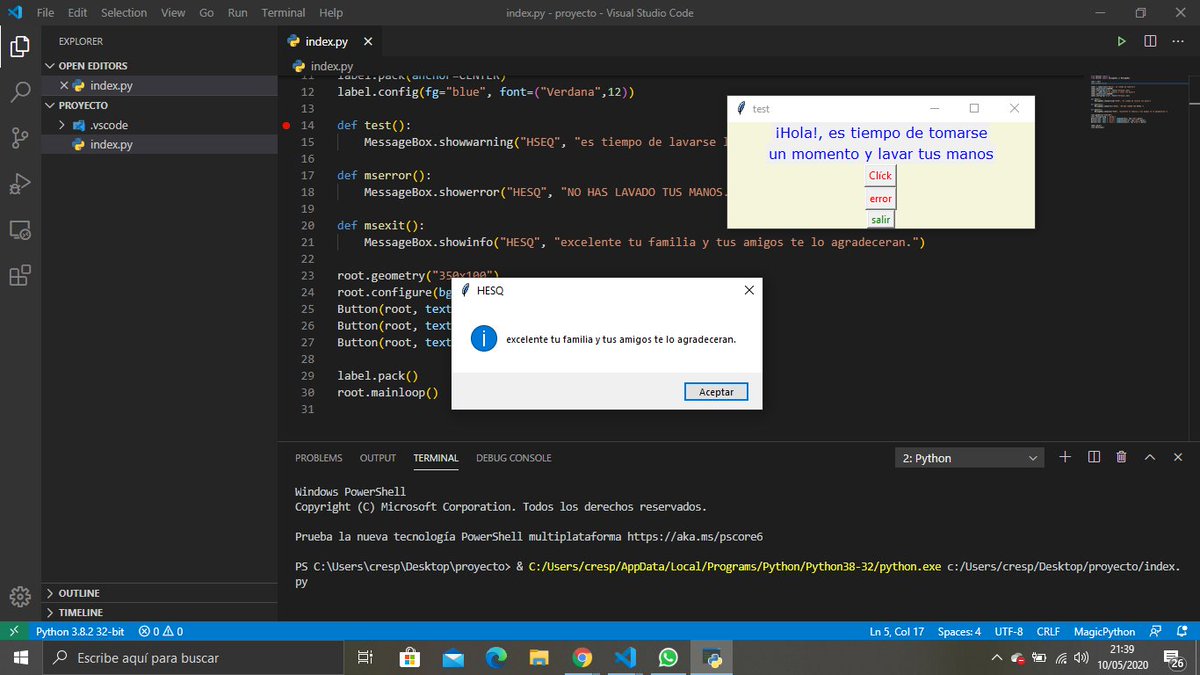Change encoding via 'UTF-8' status item
The image size is (1200, 675).
click(1009, 632)
